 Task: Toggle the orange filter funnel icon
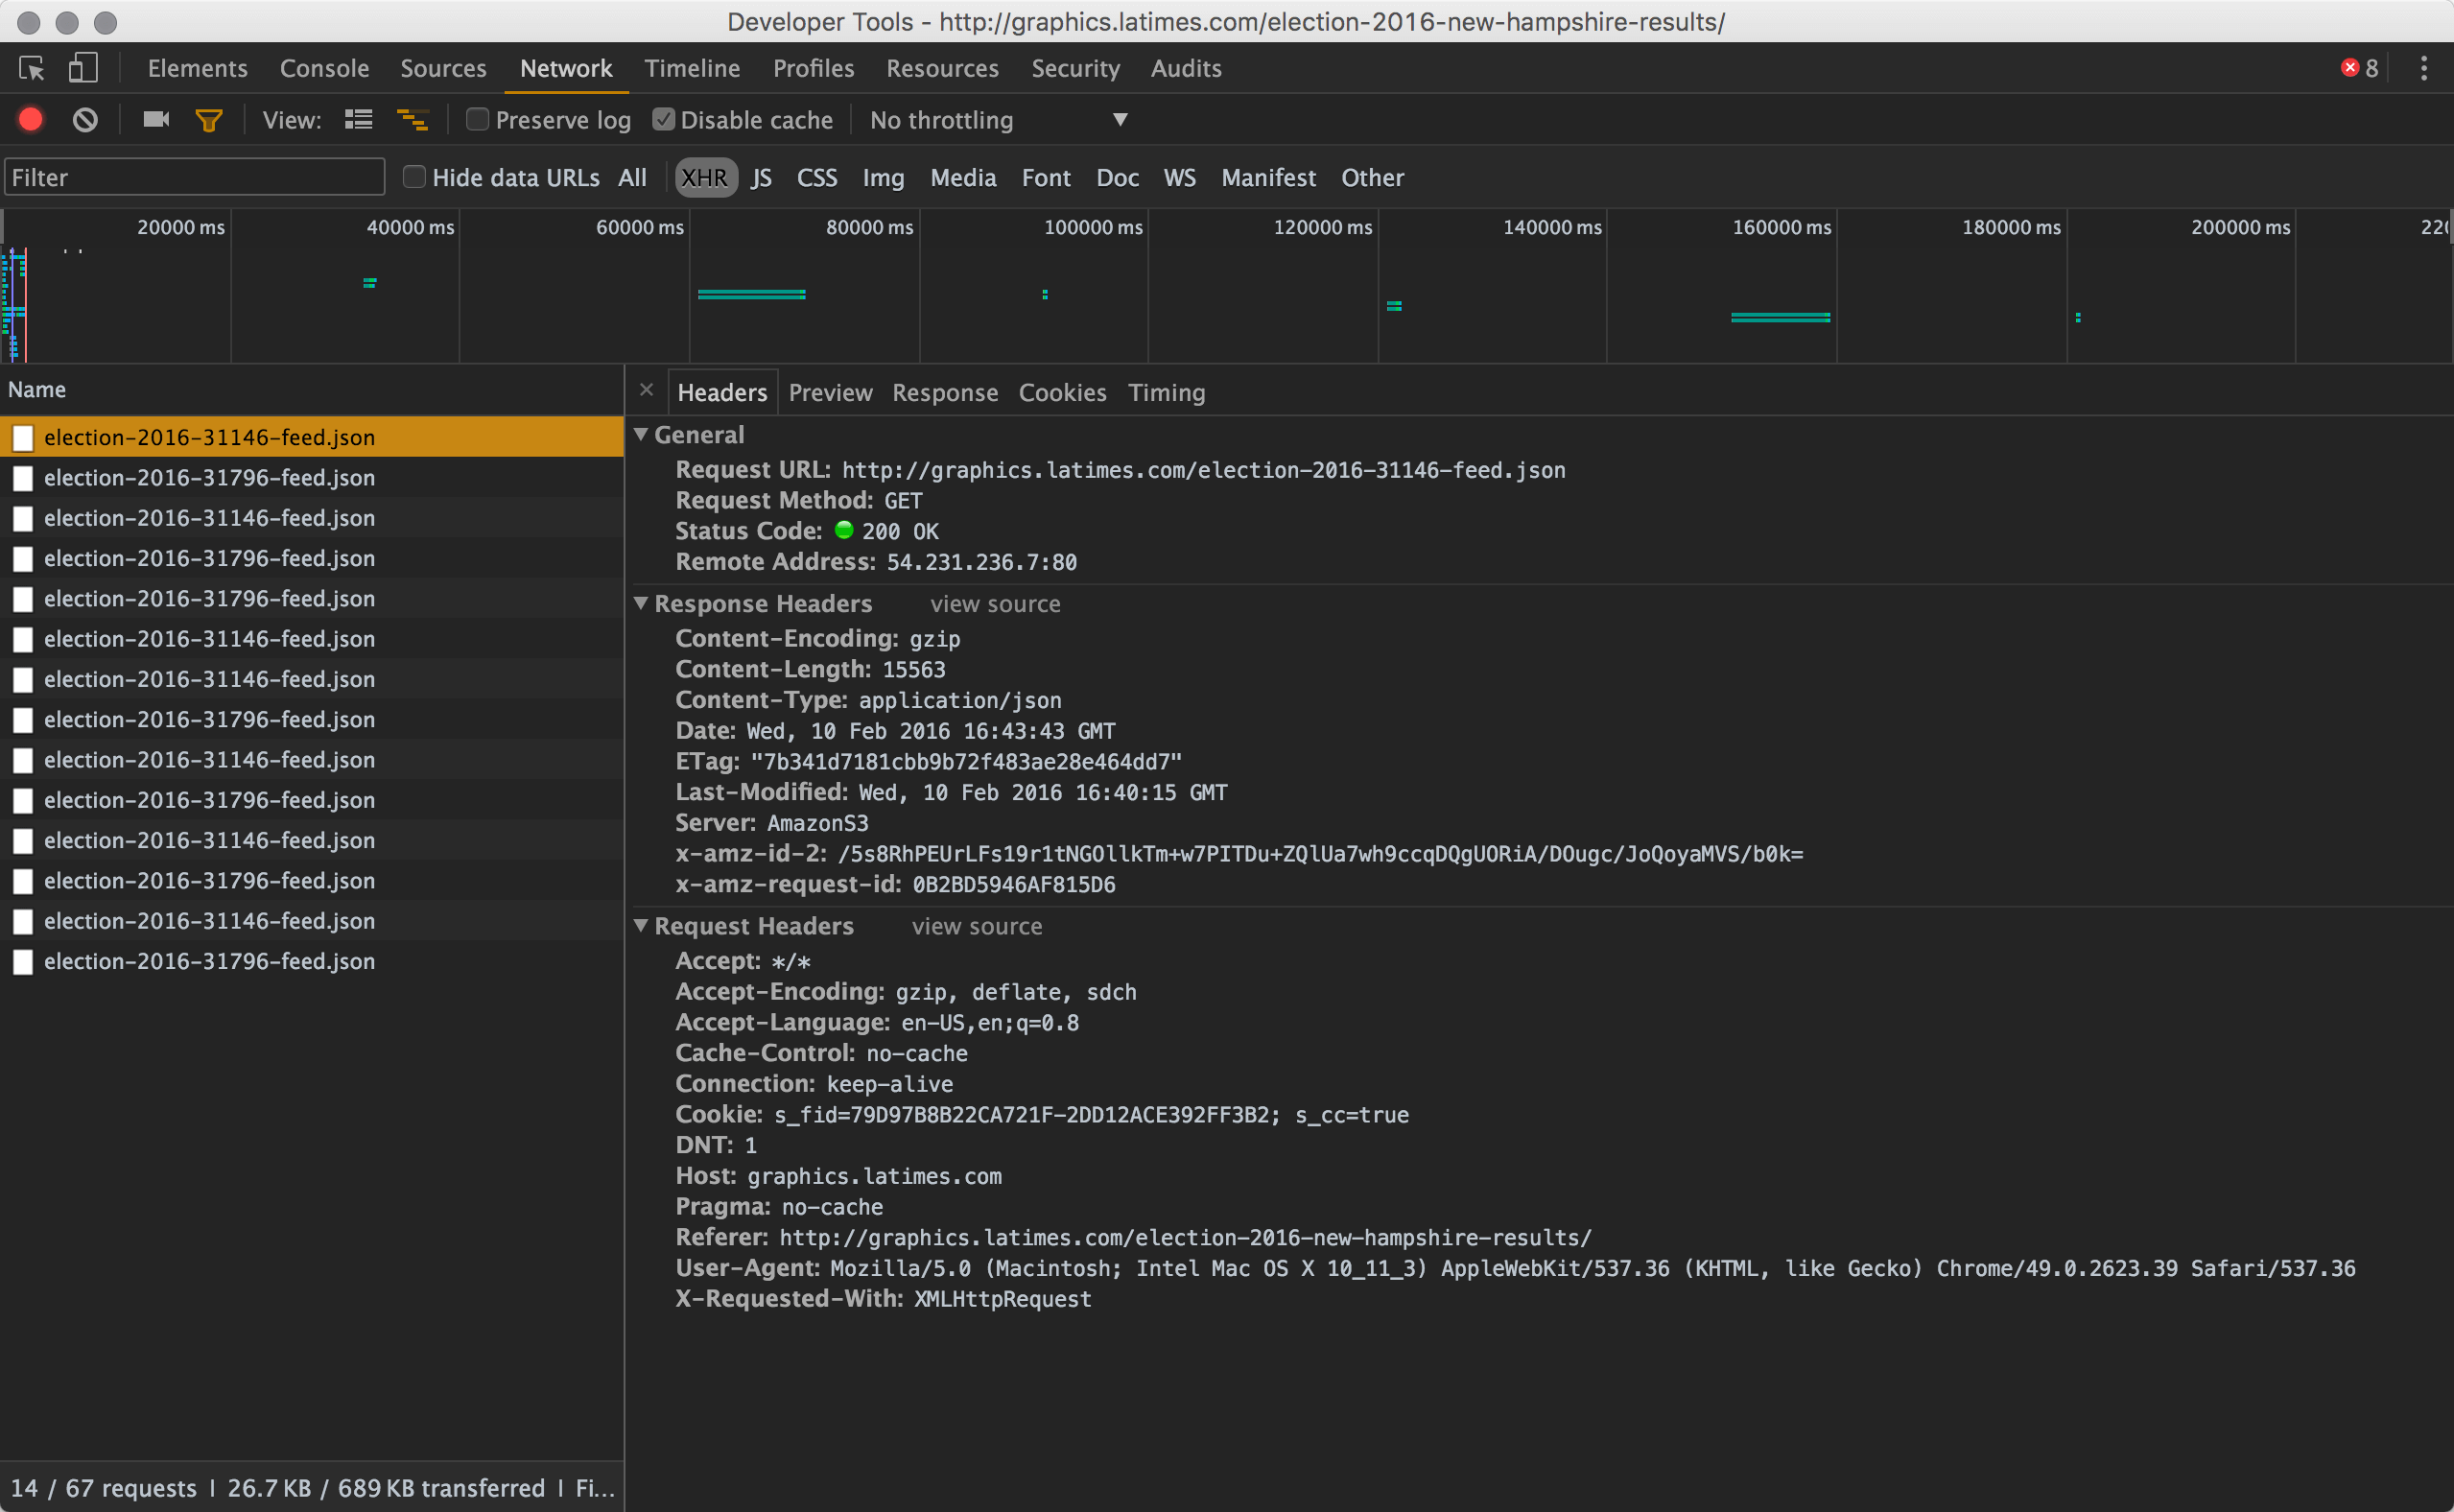208,121
